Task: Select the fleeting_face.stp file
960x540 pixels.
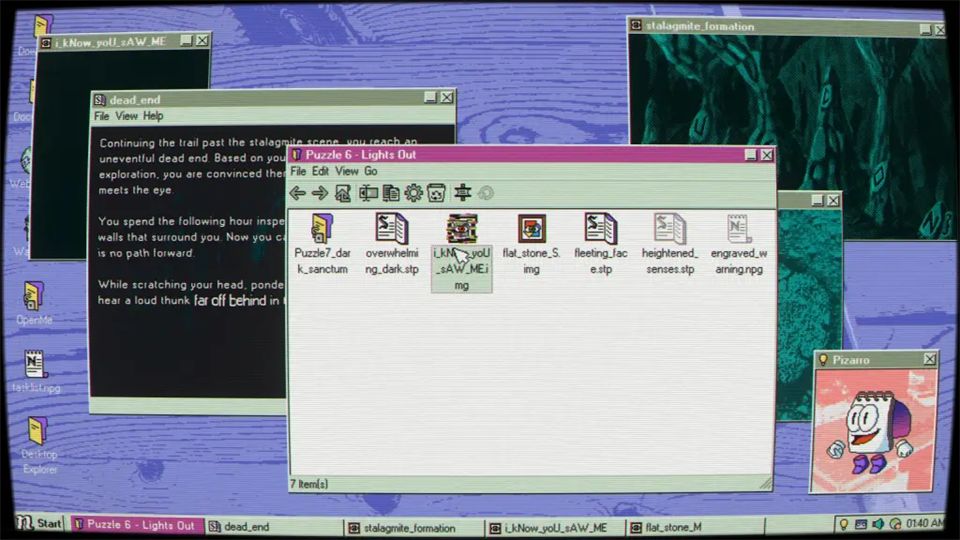Action: pyautogui.click(x=601, y=243)
